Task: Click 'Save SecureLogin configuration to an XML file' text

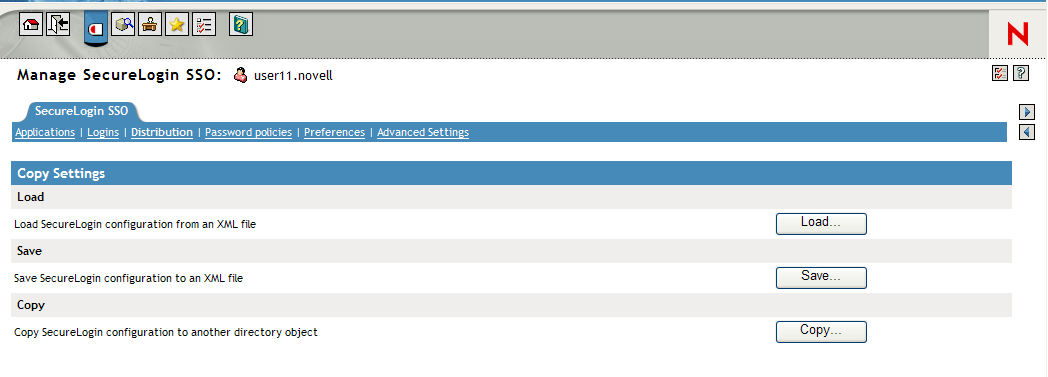Action: 128,278
